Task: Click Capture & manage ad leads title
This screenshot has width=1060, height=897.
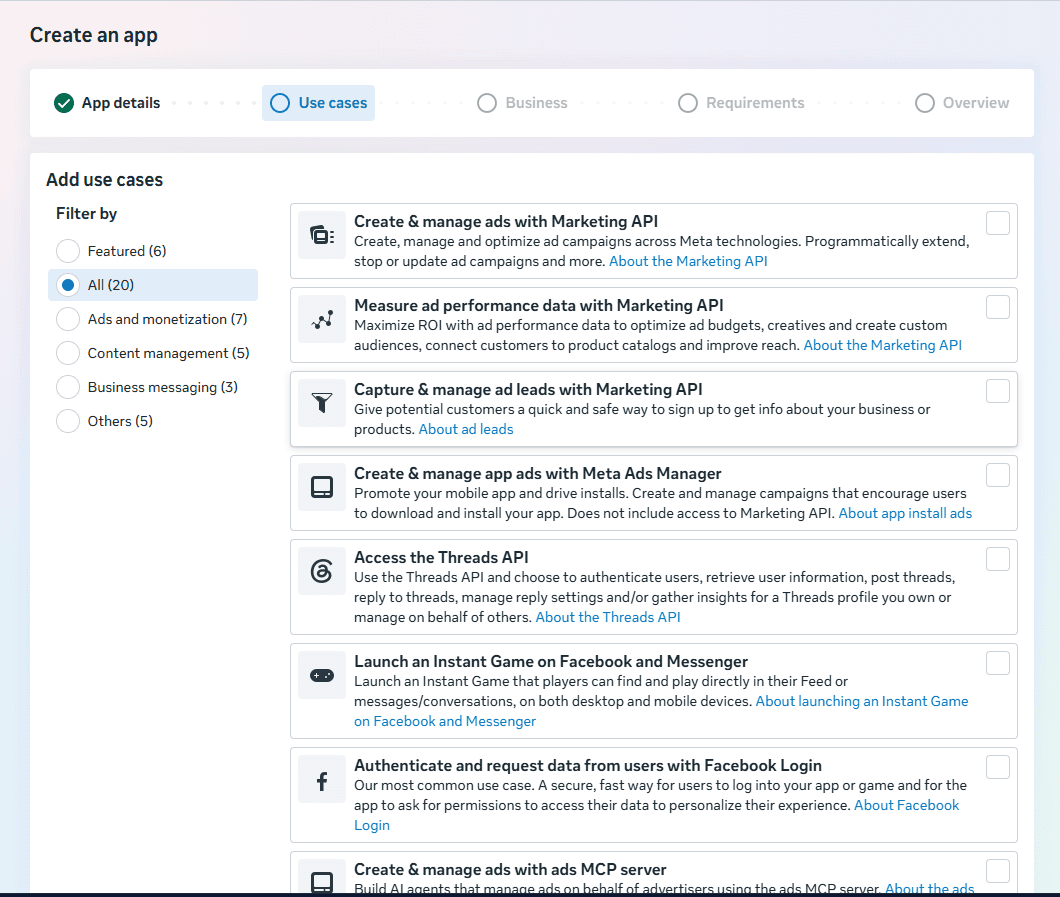Action: [528, 389]
